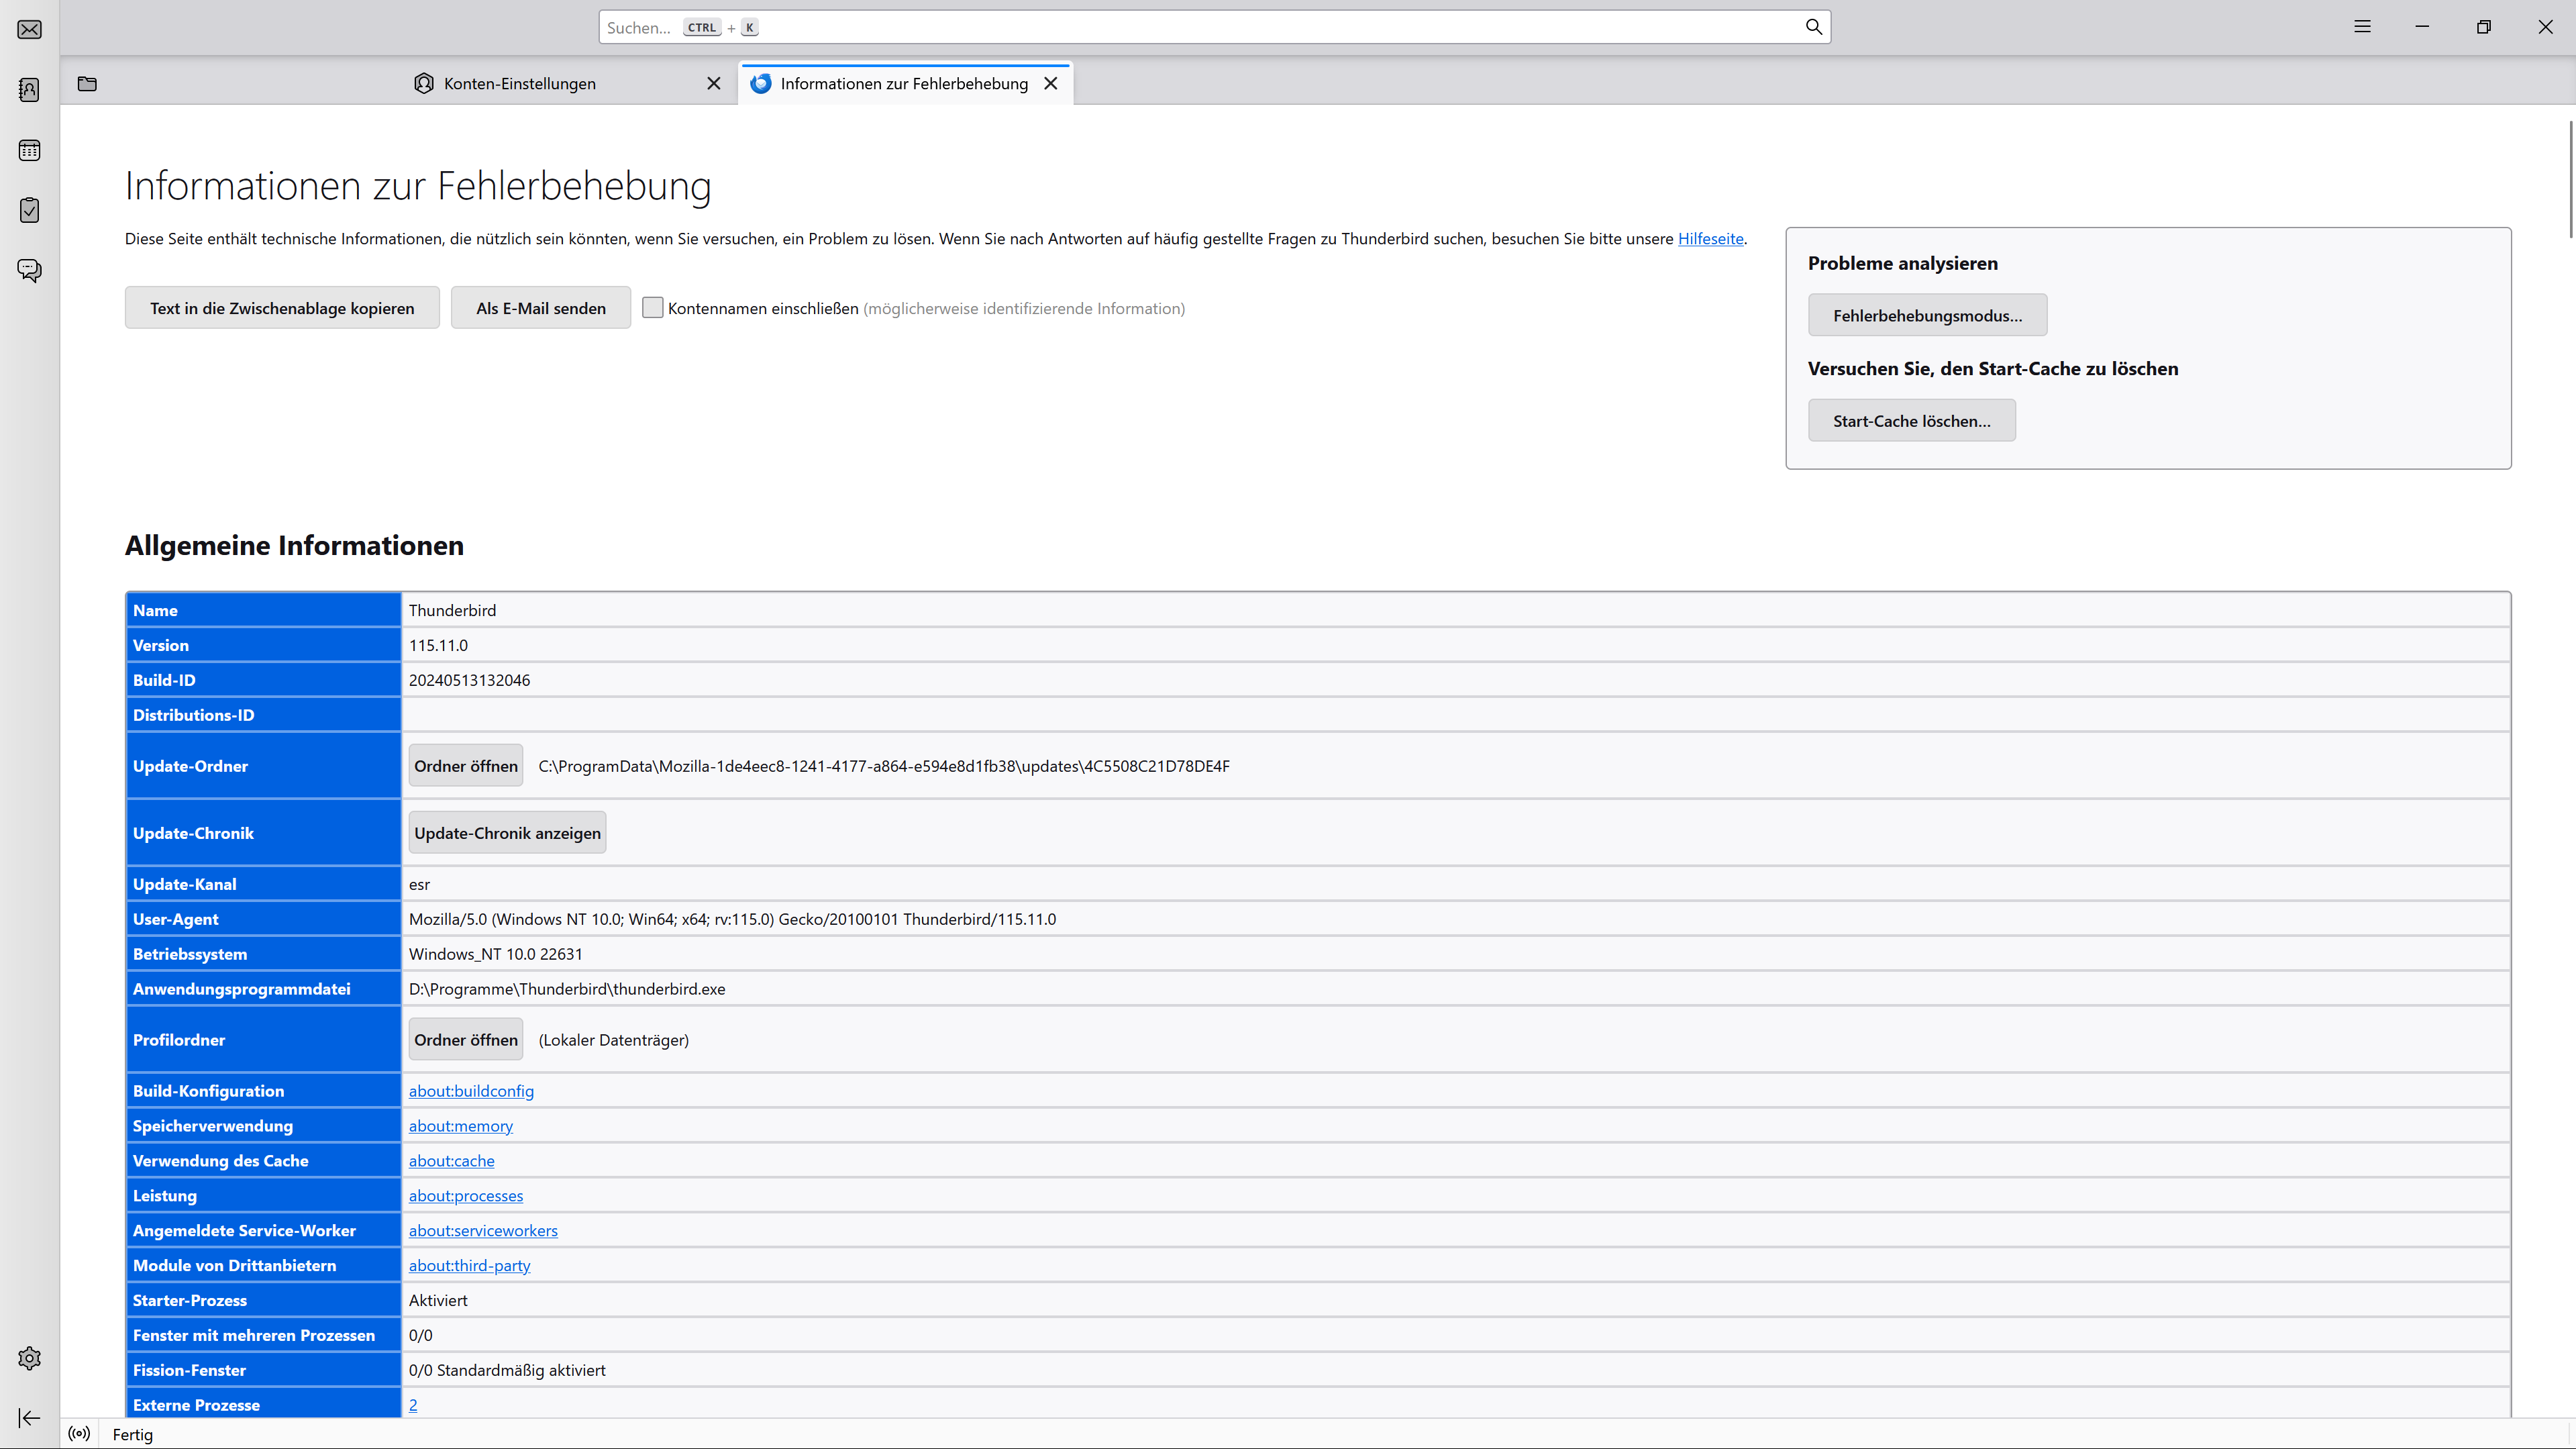Screen dimensions: 2576x1449
Task: Click the online status icon in status bar
Action: [x=79, y=1434]
